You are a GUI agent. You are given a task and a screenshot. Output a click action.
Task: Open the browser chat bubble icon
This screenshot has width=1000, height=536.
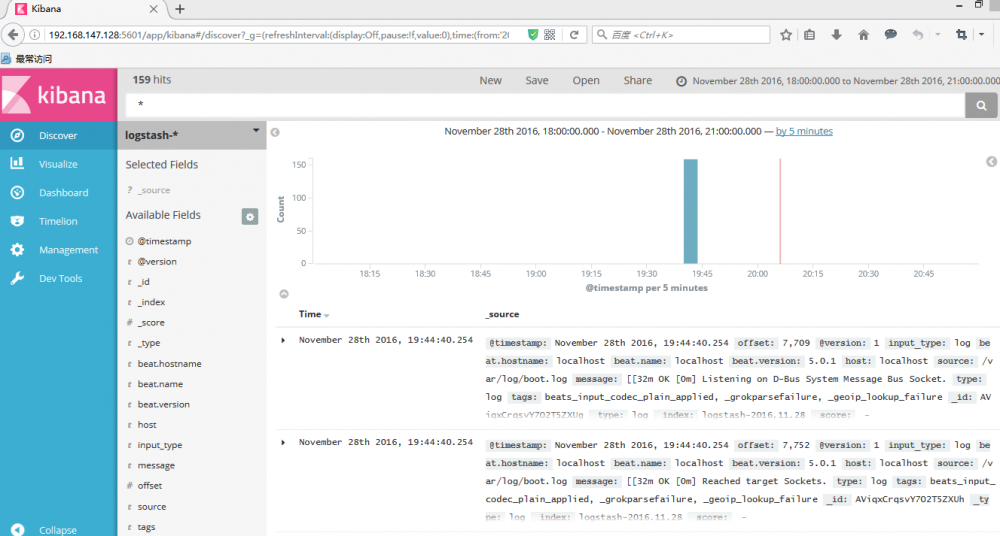tap(890, 34)
